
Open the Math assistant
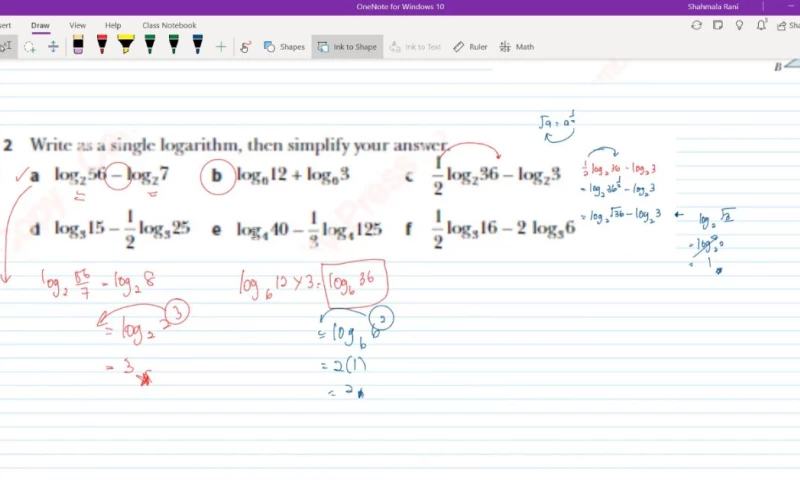(x=516, y=47)
